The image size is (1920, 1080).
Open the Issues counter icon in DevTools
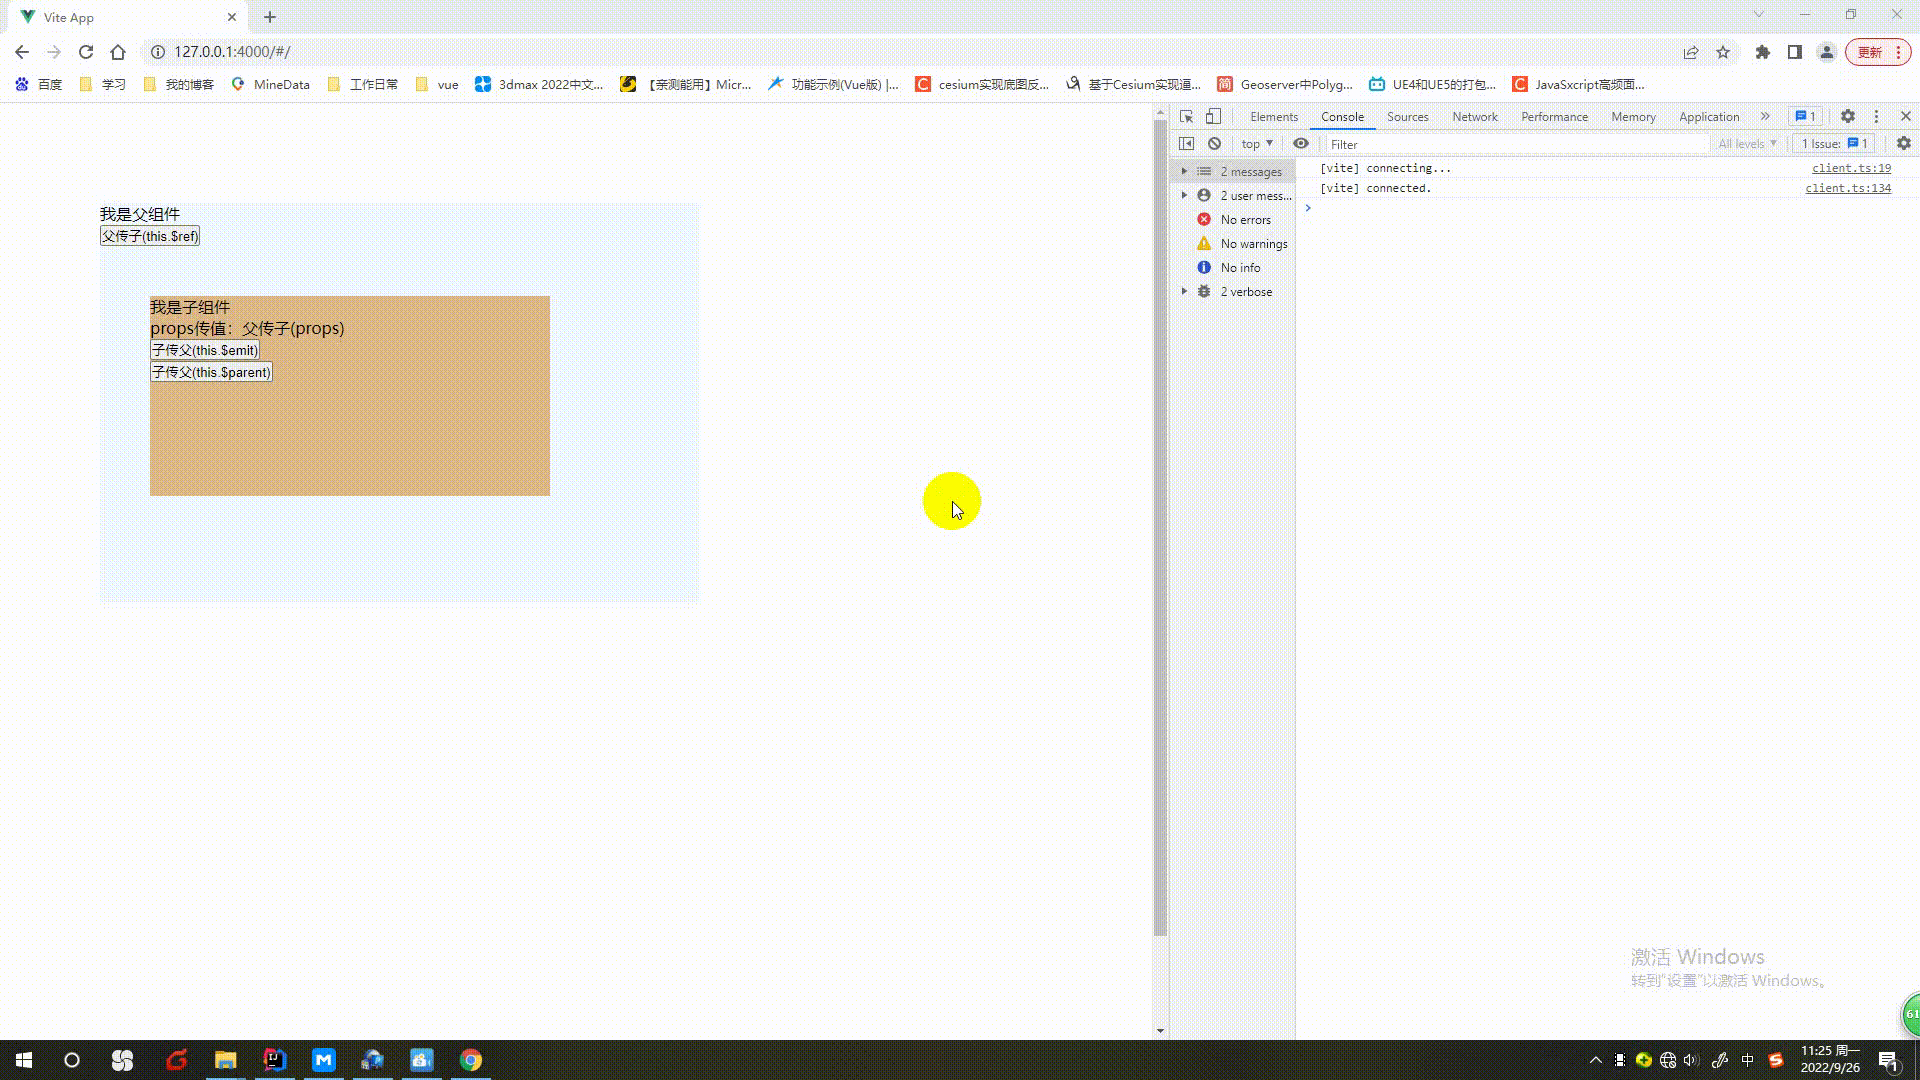tap(1804, 116)
